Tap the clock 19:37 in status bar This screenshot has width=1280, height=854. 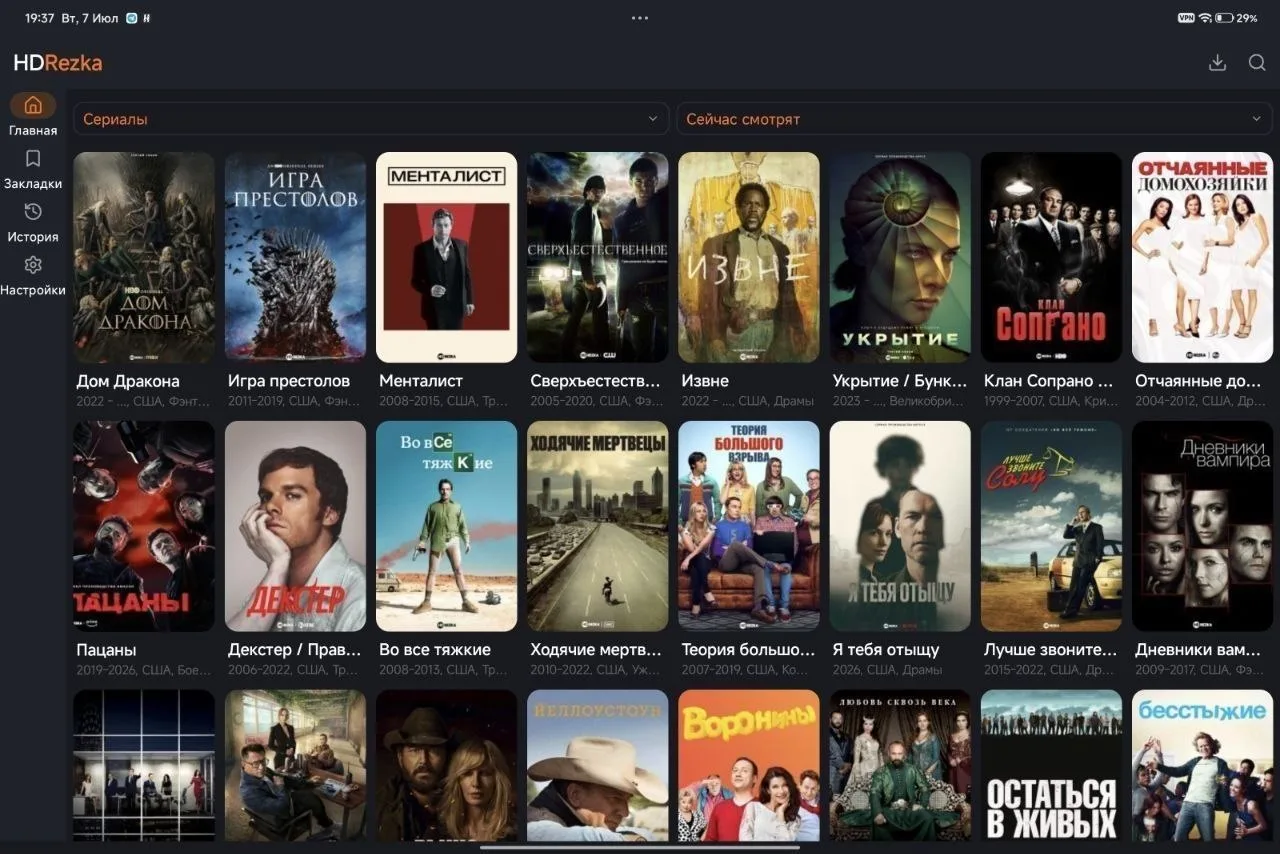click(40, 18)
